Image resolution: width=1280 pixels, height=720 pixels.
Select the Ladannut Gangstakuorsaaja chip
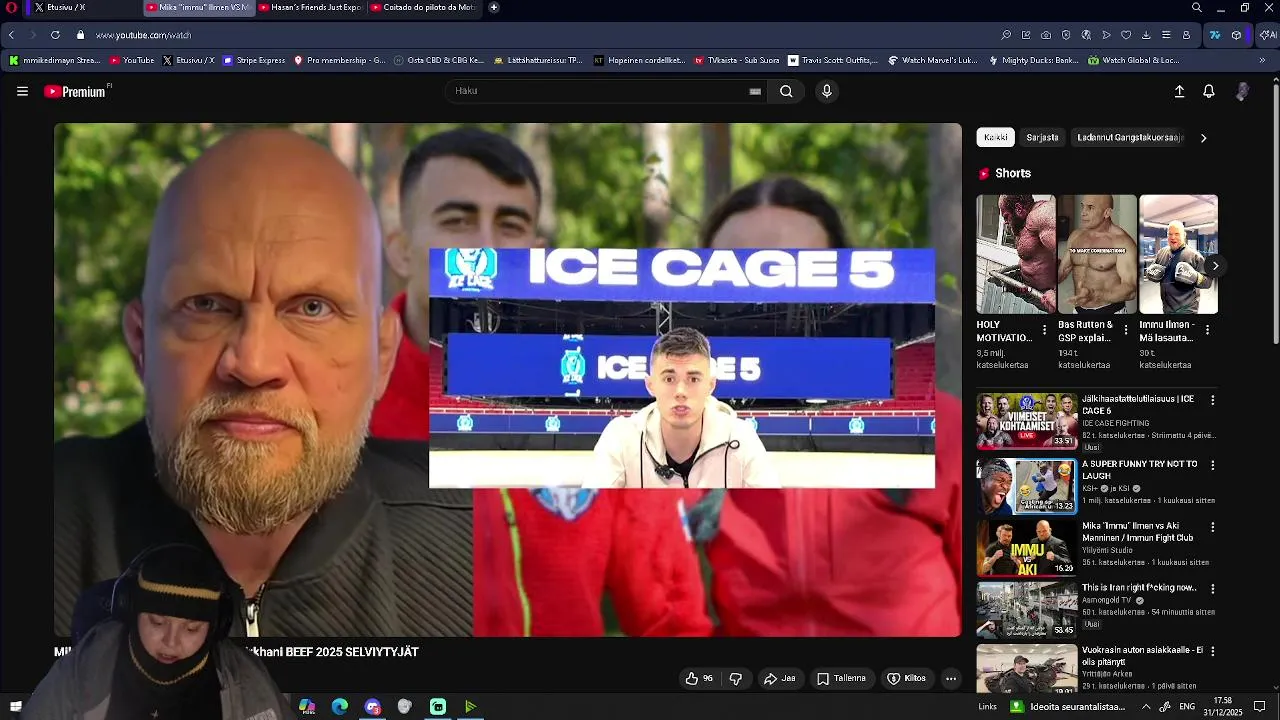[x=1130, y=137]
